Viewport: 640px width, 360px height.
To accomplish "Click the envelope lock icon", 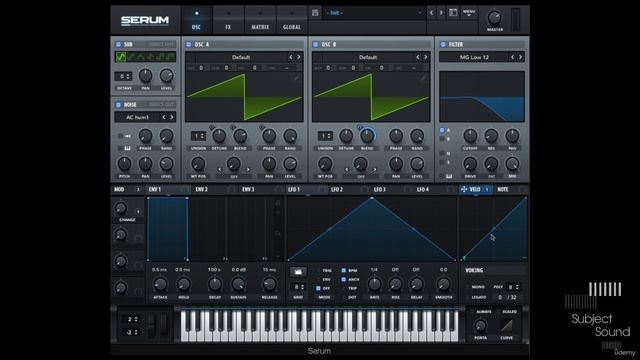I will (278, 203).
